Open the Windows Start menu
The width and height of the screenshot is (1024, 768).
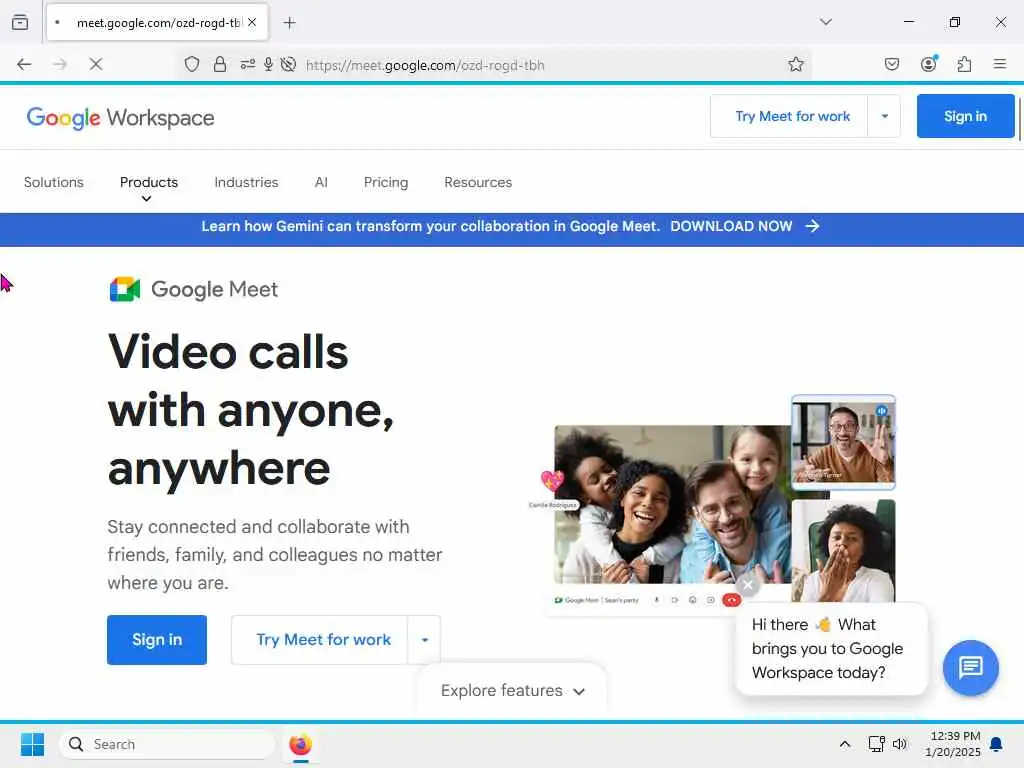click(32, 744)
